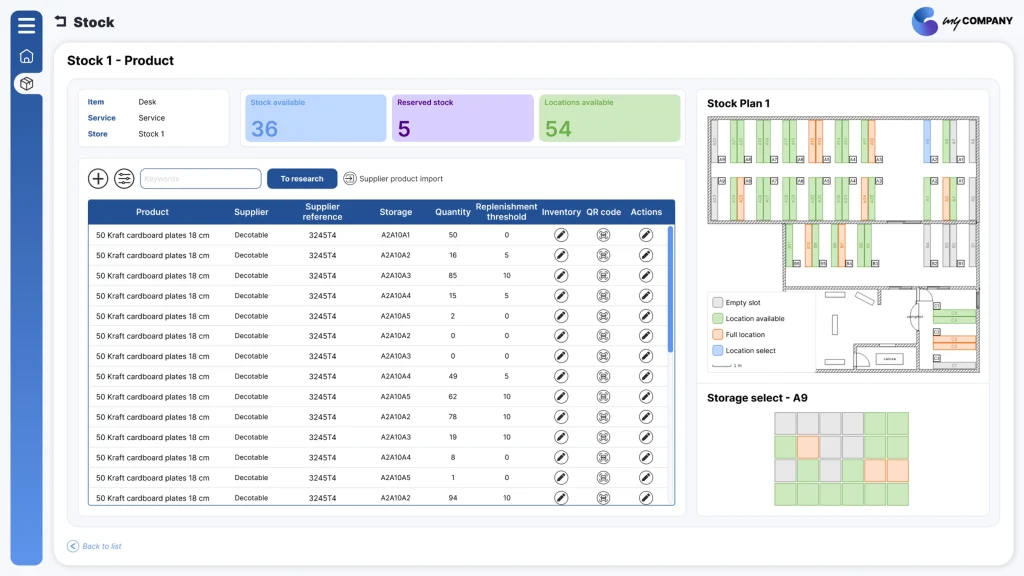Screen dimensions: 1024x576
Task: Open actions edit for the row with quantity 15
Action: point(646,296)
